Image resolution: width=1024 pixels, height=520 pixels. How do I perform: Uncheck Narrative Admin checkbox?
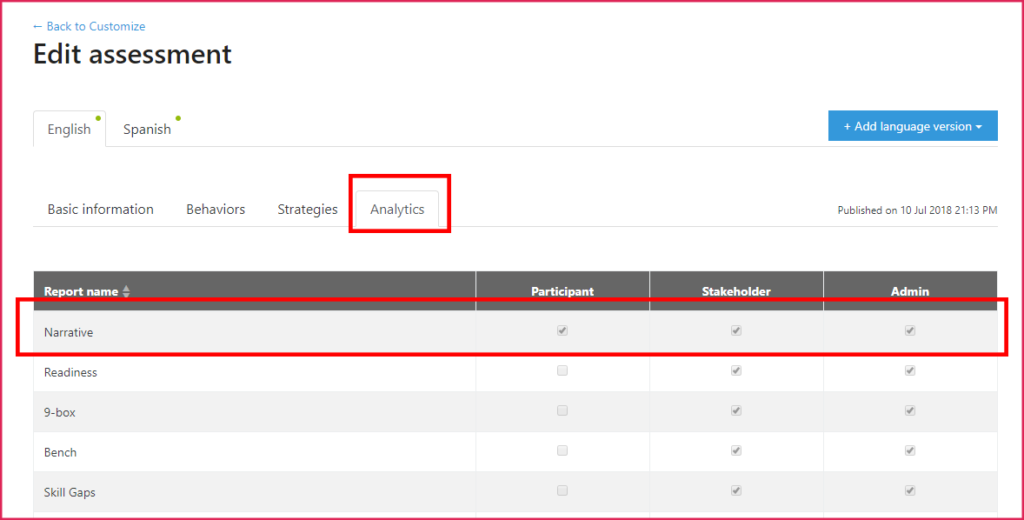910,331
